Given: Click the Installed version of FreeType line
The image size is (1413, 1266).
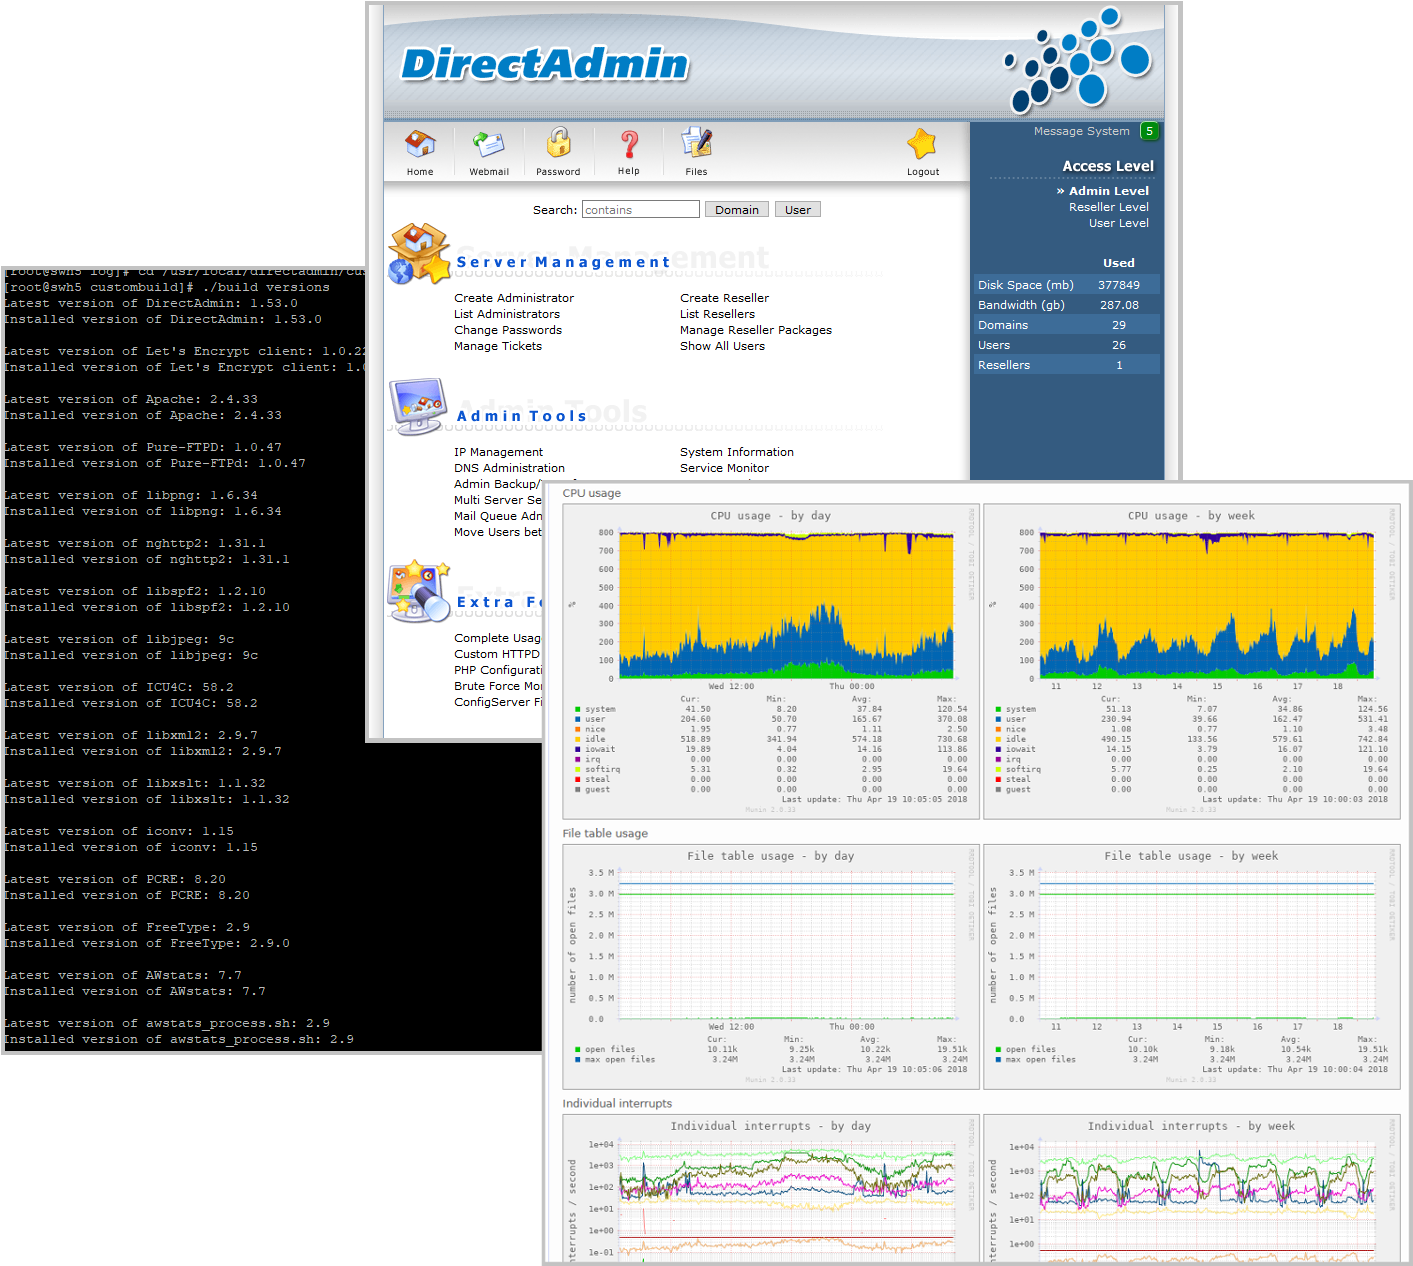Looking at the screenshot, I should (x=146, y=943).
